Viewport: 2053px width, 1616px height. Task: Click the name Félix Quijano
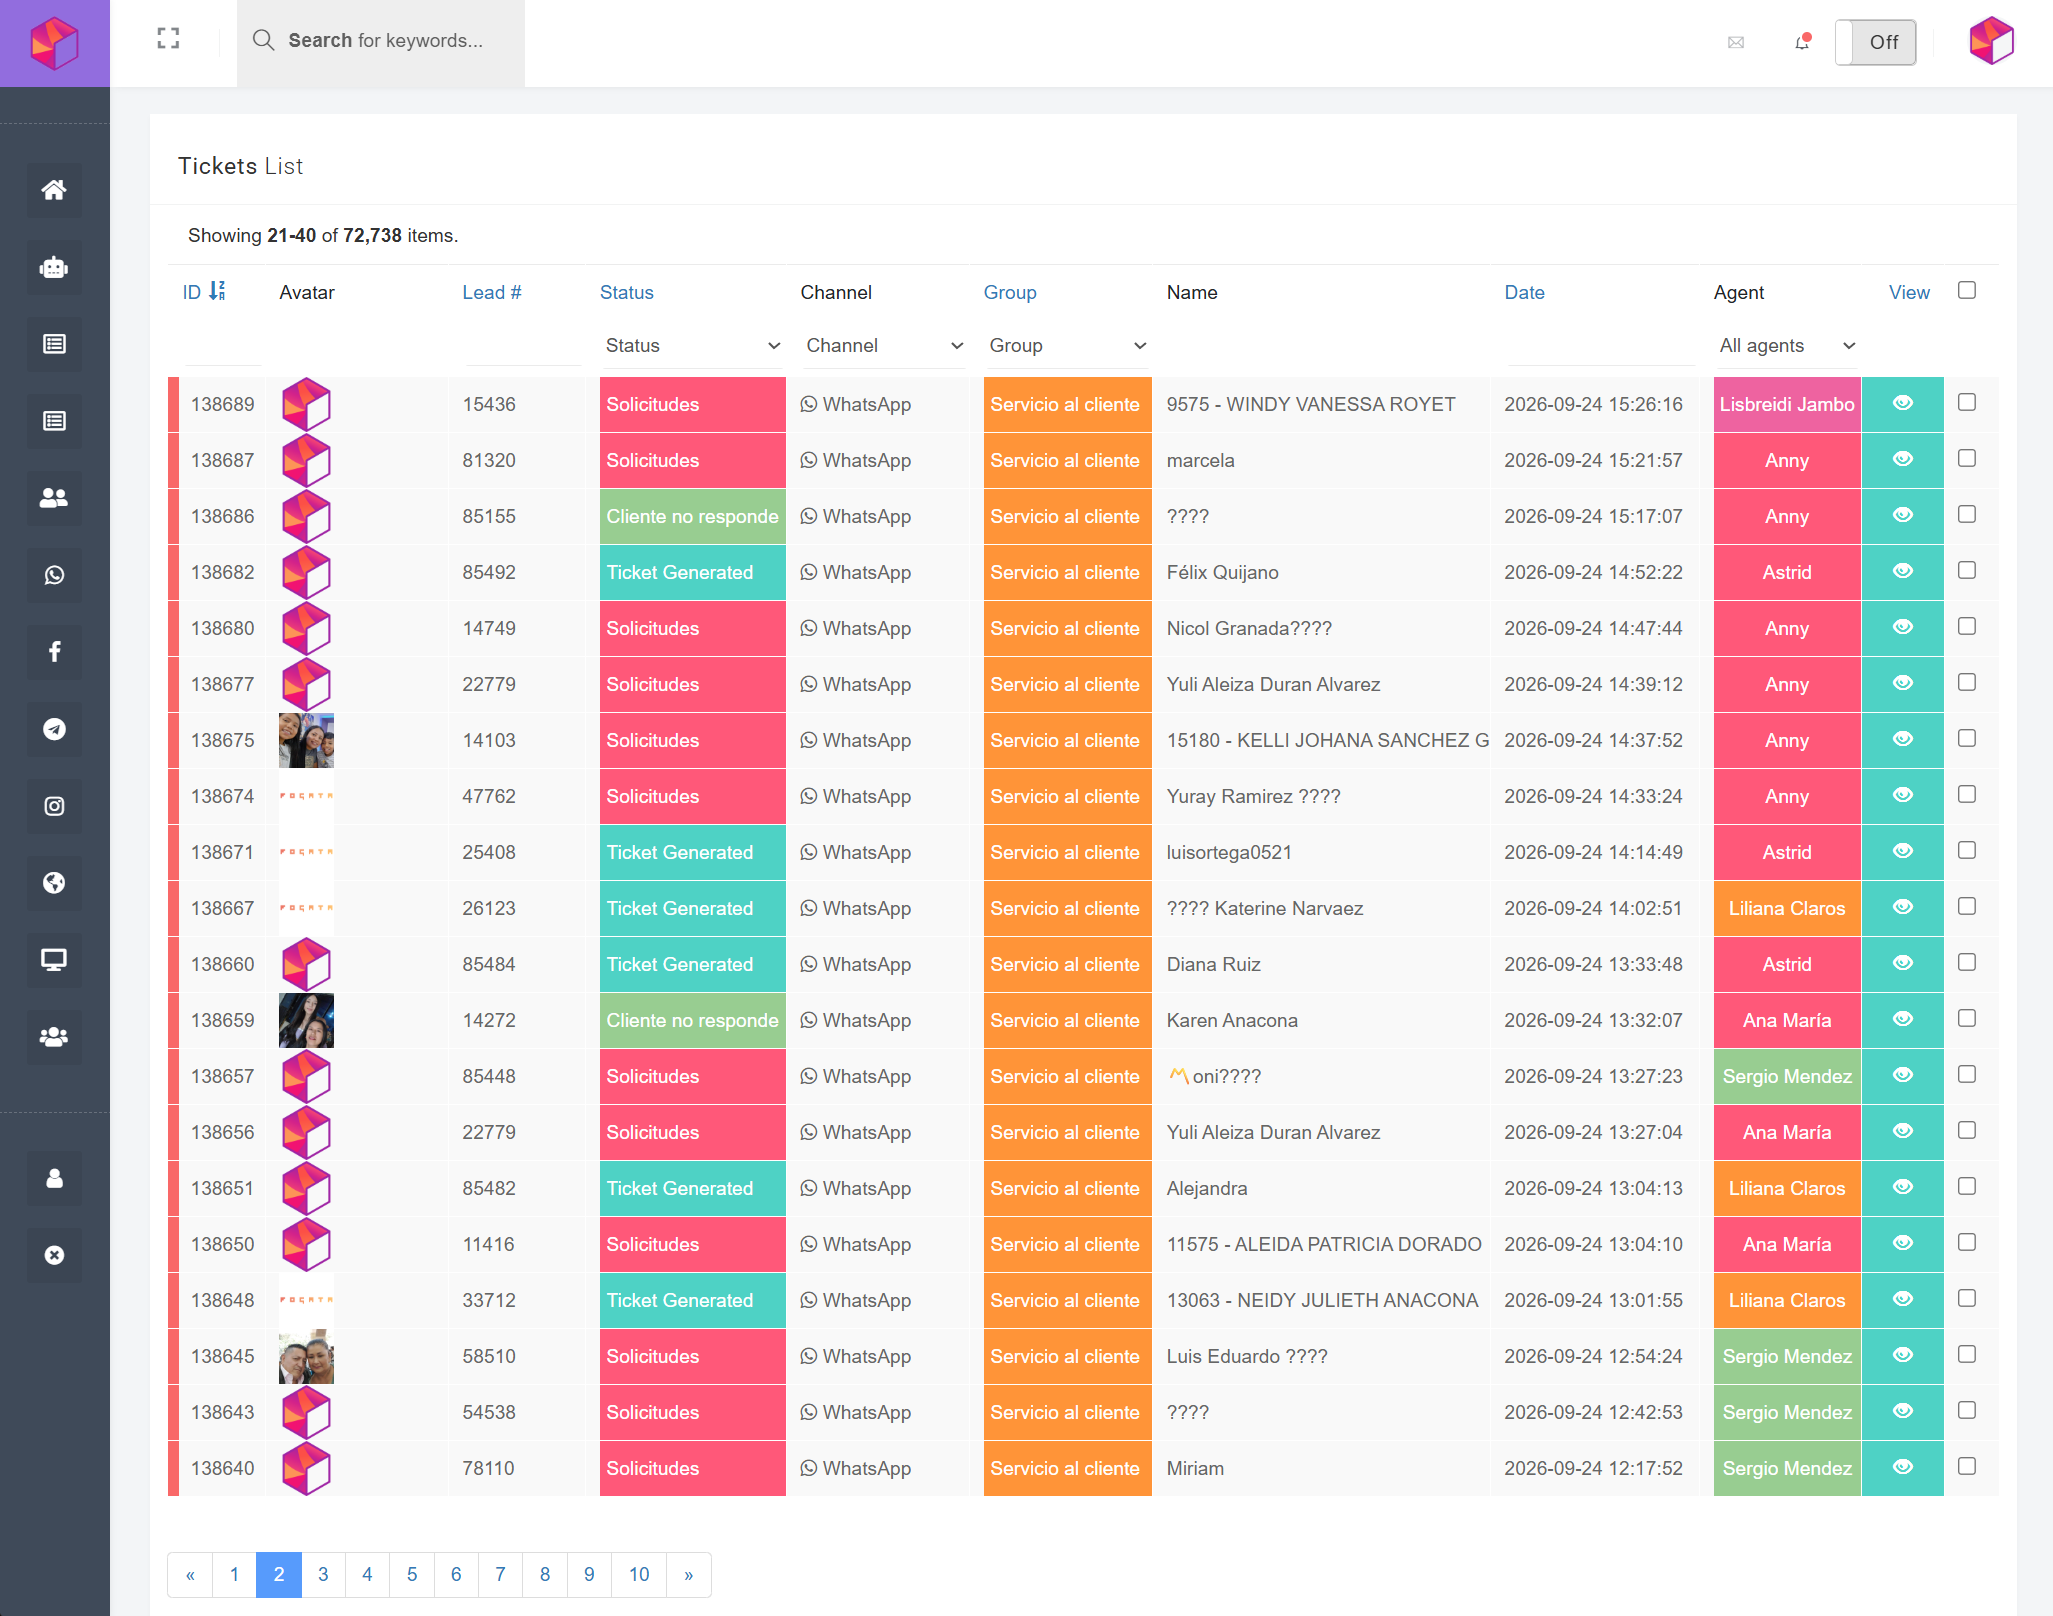(1222, 572)
